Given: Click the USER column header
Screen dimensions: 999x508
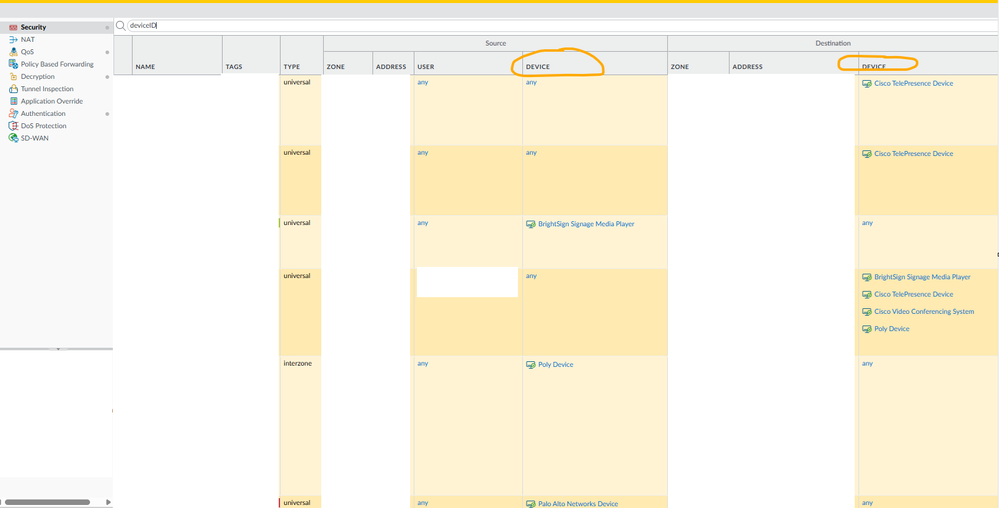Looking at the screenshot, I should click(x=426, y=66).
